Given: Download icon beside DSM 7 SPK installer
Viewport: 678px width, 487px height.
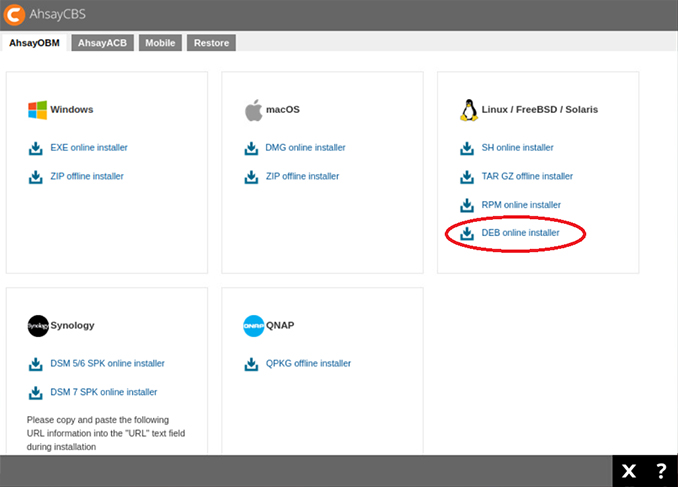Looking at the screenshot, I should pos(35,392).
